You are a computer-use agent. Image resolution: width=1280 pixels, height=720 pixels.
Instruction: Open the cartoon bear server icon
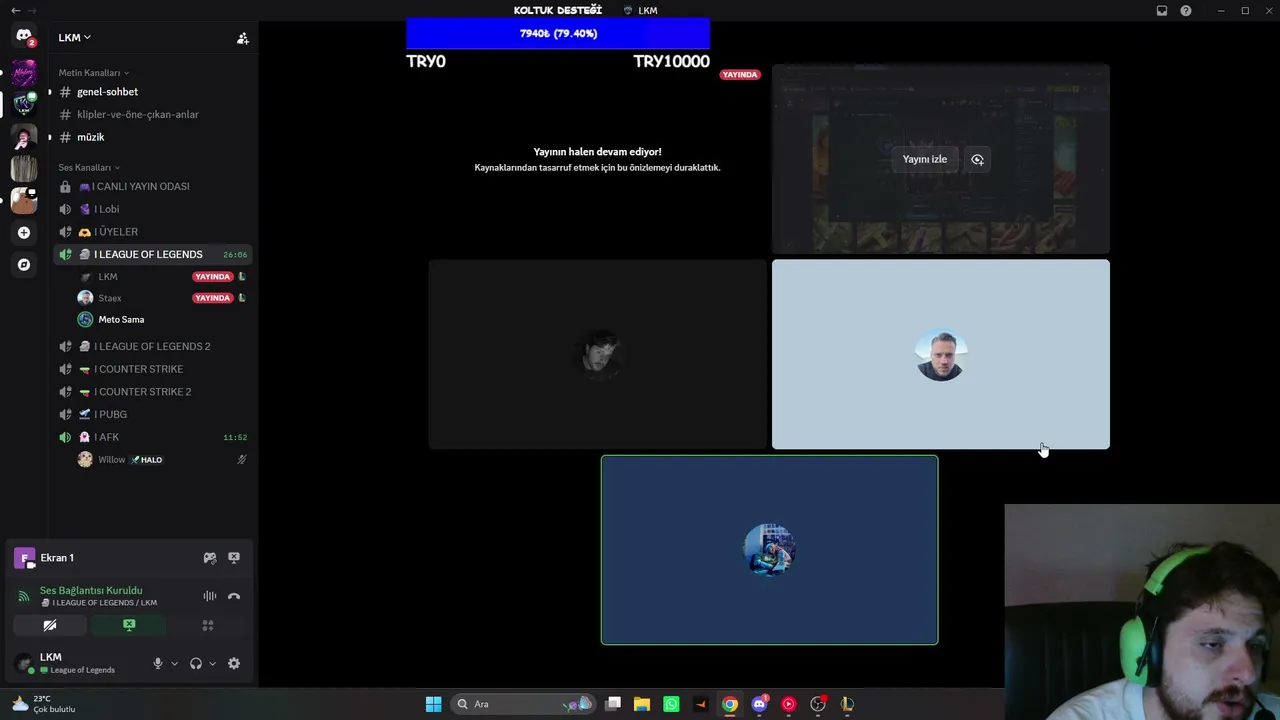pos(24,200)
